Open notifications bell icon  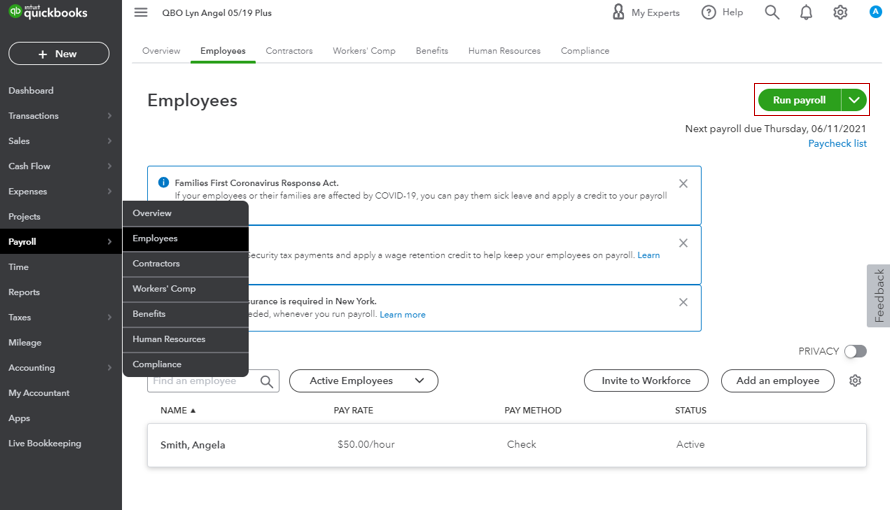806,13
